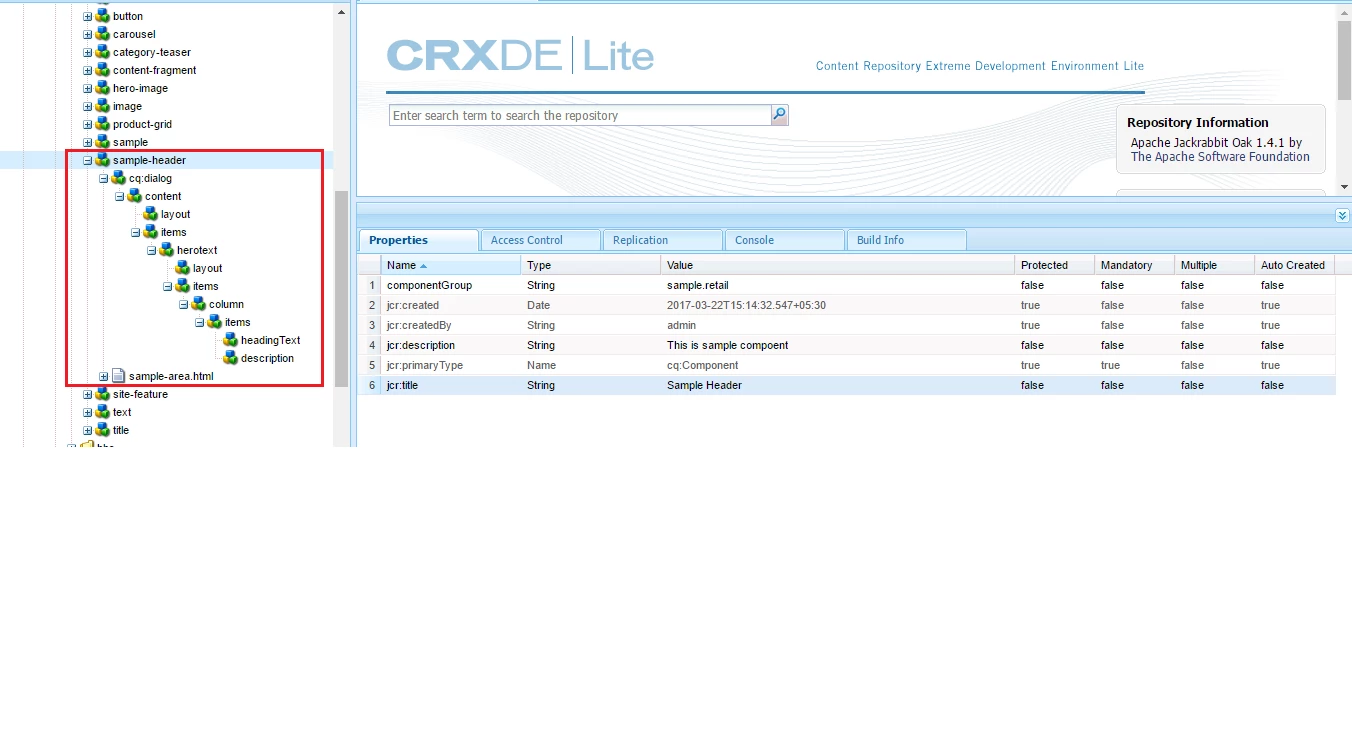Open The Apache Software Foundation link

[1220, 157]
